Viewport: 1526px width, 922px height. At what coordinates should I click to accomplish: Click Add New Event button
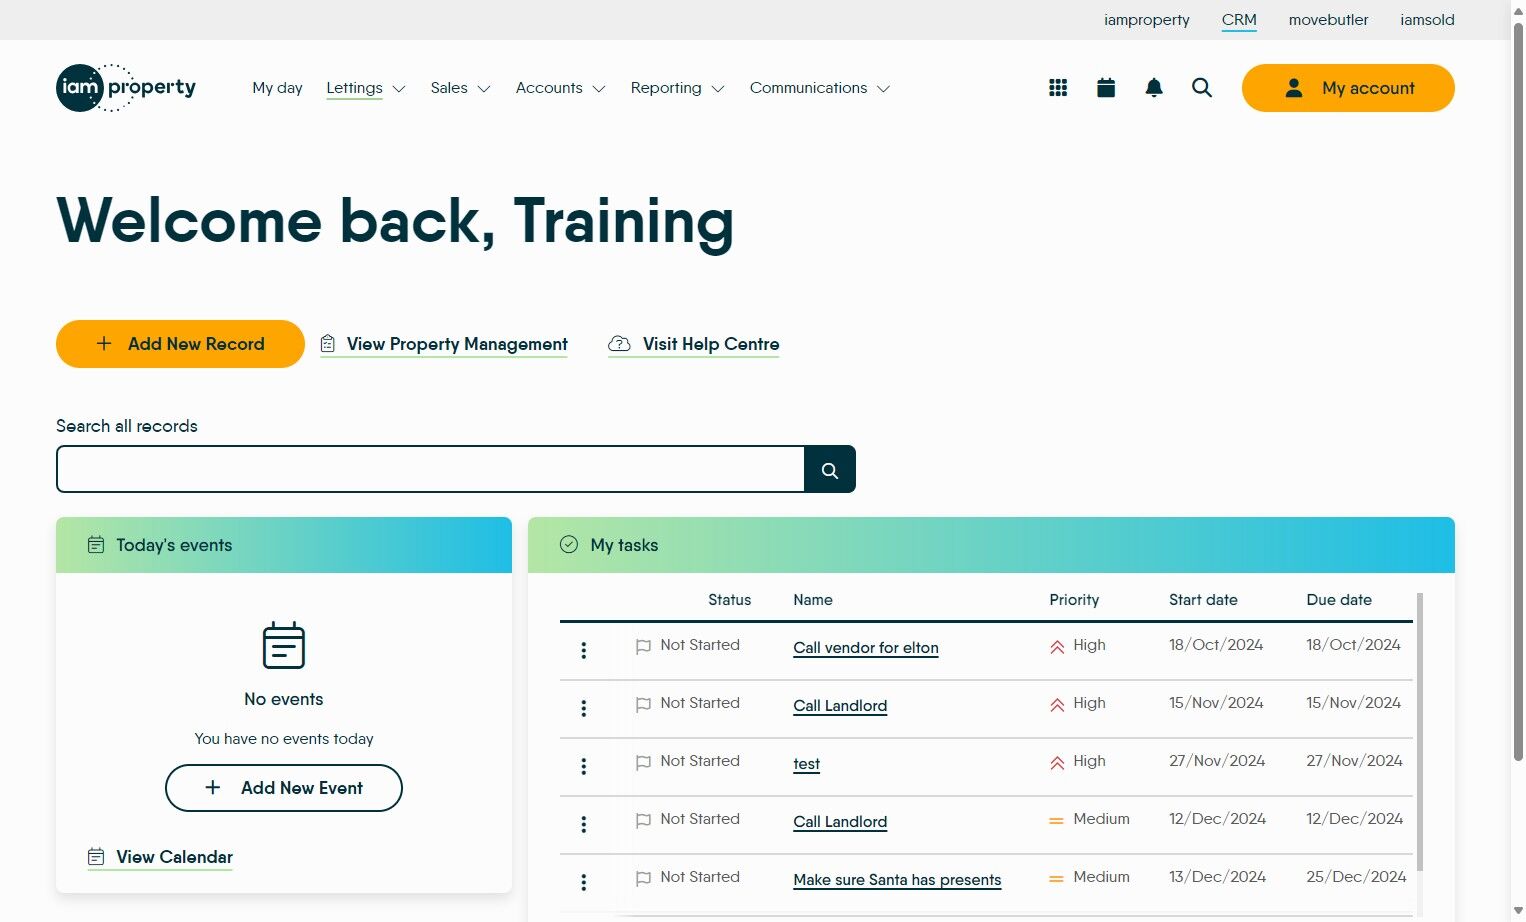(284, 788)
